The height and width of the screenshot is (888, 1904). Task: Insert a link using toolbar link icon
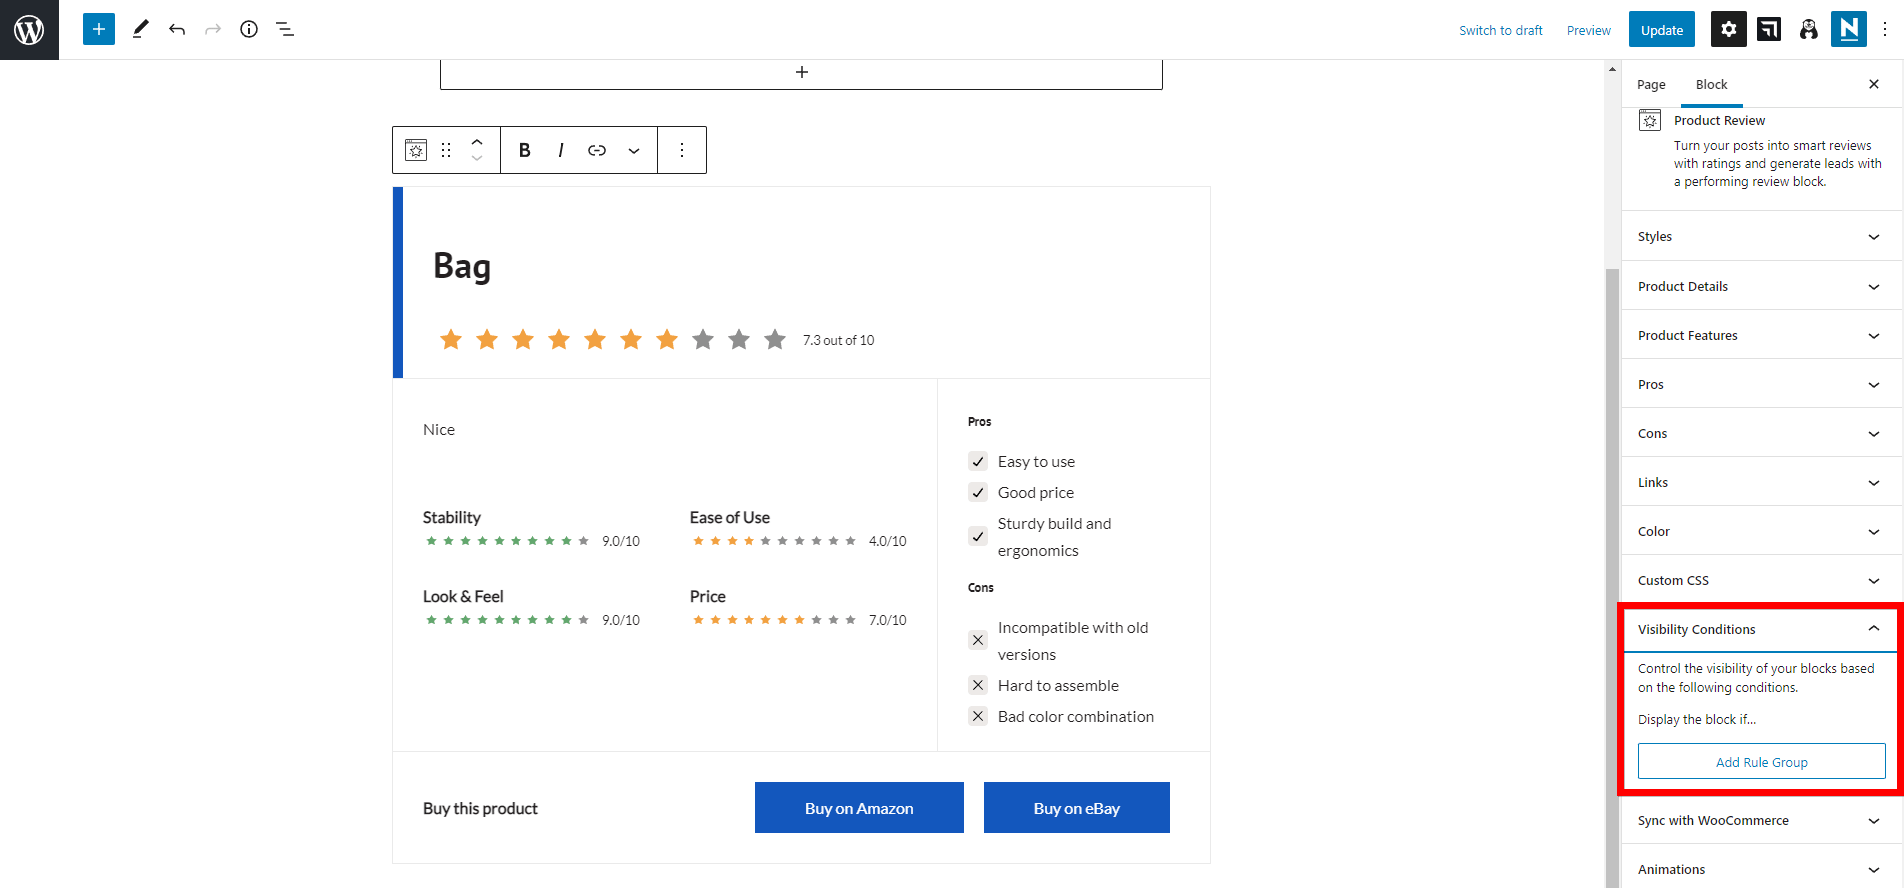coord(597,150)
